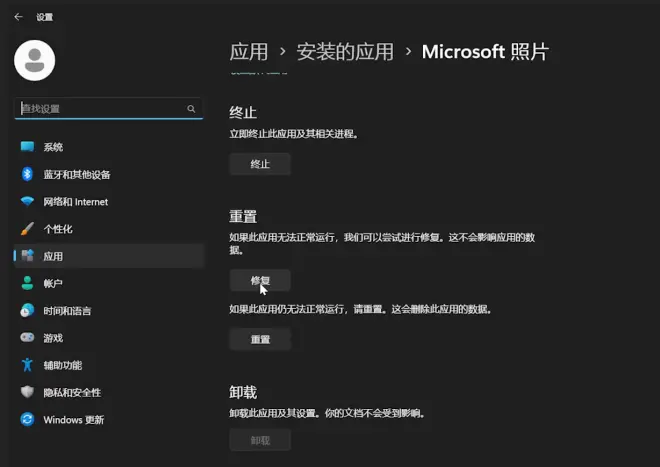Click the 系统 monitor icon
The width and height of the screenshot is (660, 467).
[x=27, y=147]
